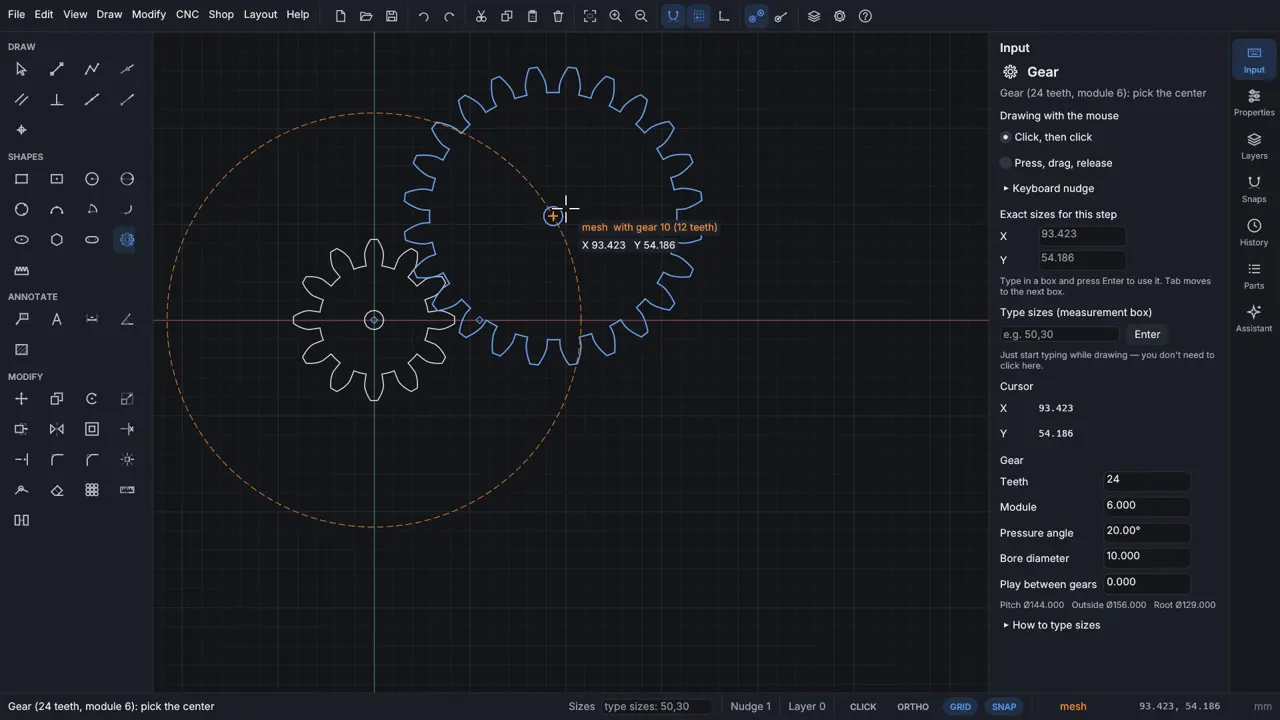This screenshot has width=1280, height=720.
Task: Choose the Ellipse shape tool
Action: point(21,239)
